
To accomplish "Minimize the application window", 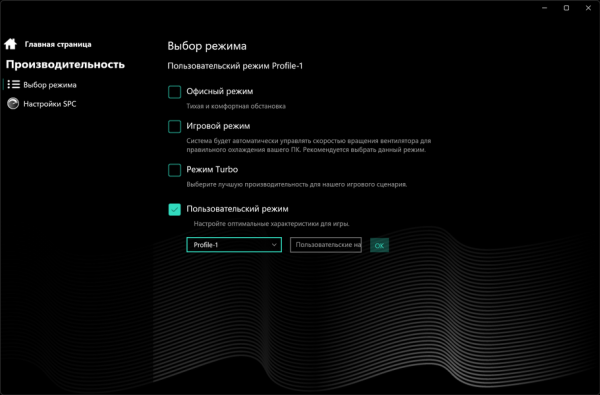I will point(545,8).
